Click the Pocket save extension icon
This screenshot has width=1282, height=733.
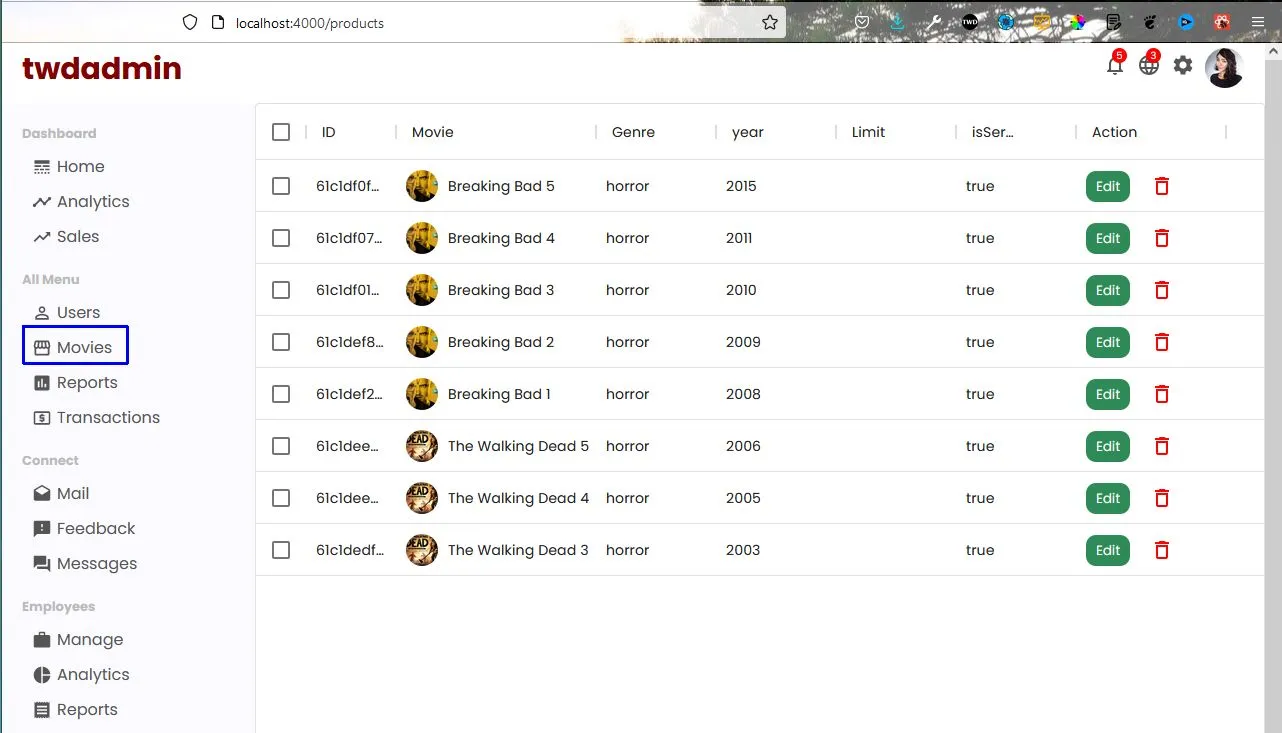coord(862,22)
